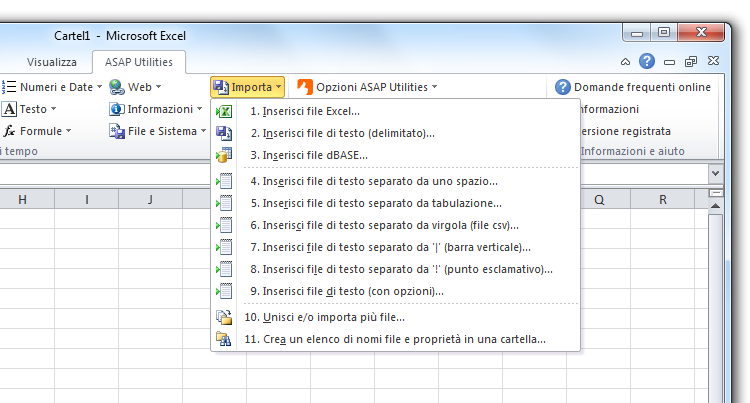This screenshot has width=750, height=403.
Task: Click the blue question mark Domande frequenti icon
Action: pos(562,87)
